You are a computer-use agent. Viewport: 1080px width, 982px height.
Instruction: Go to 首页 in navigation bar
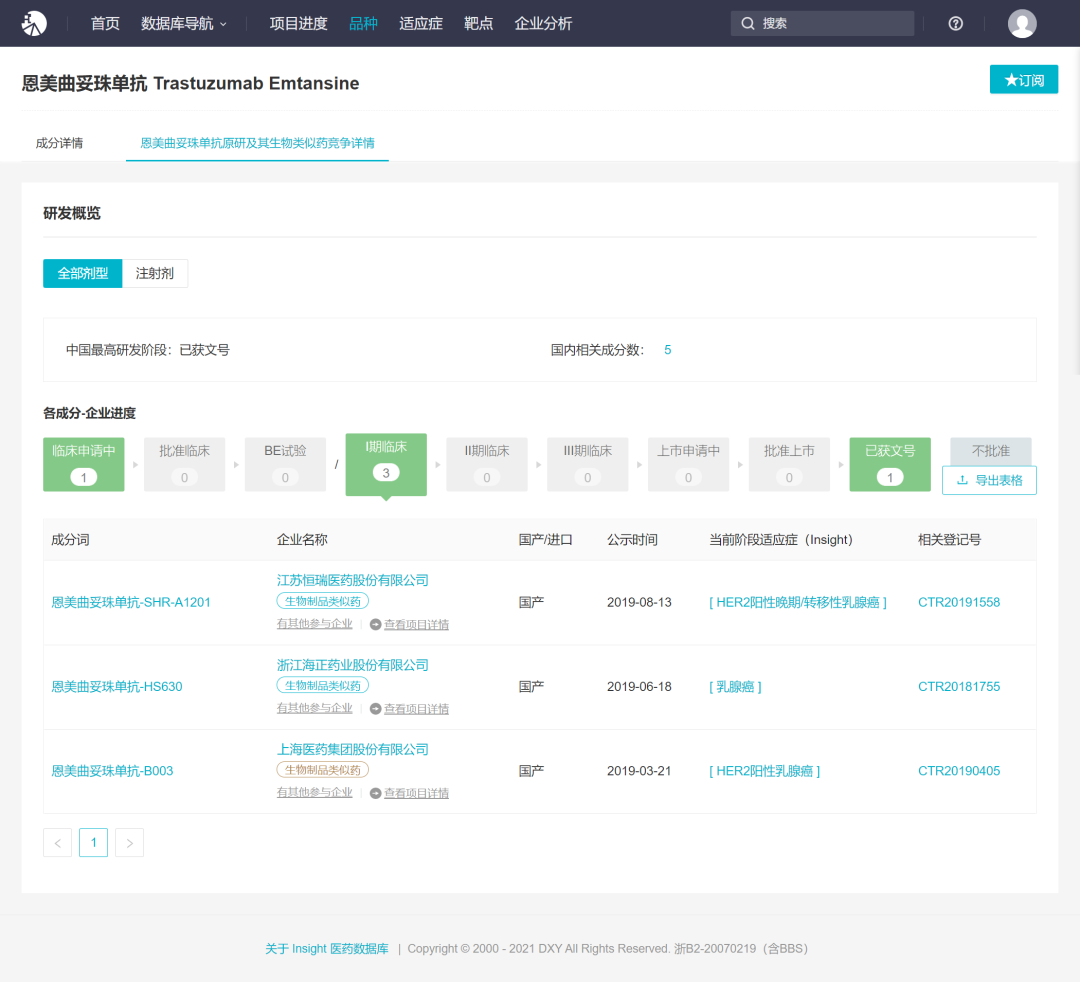point(105,23)
